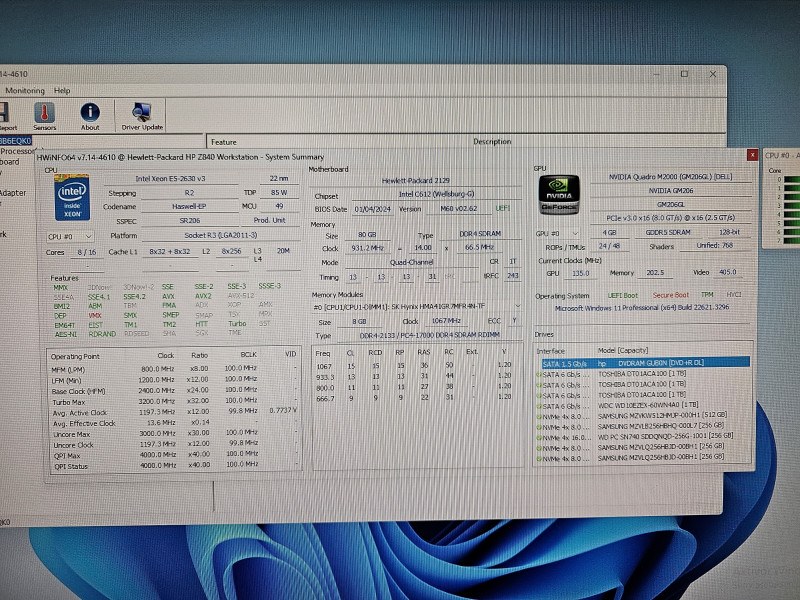Screen dimensions: 800x600
Task: Click the VMX feature flag
Action: (x=95, y=315)
